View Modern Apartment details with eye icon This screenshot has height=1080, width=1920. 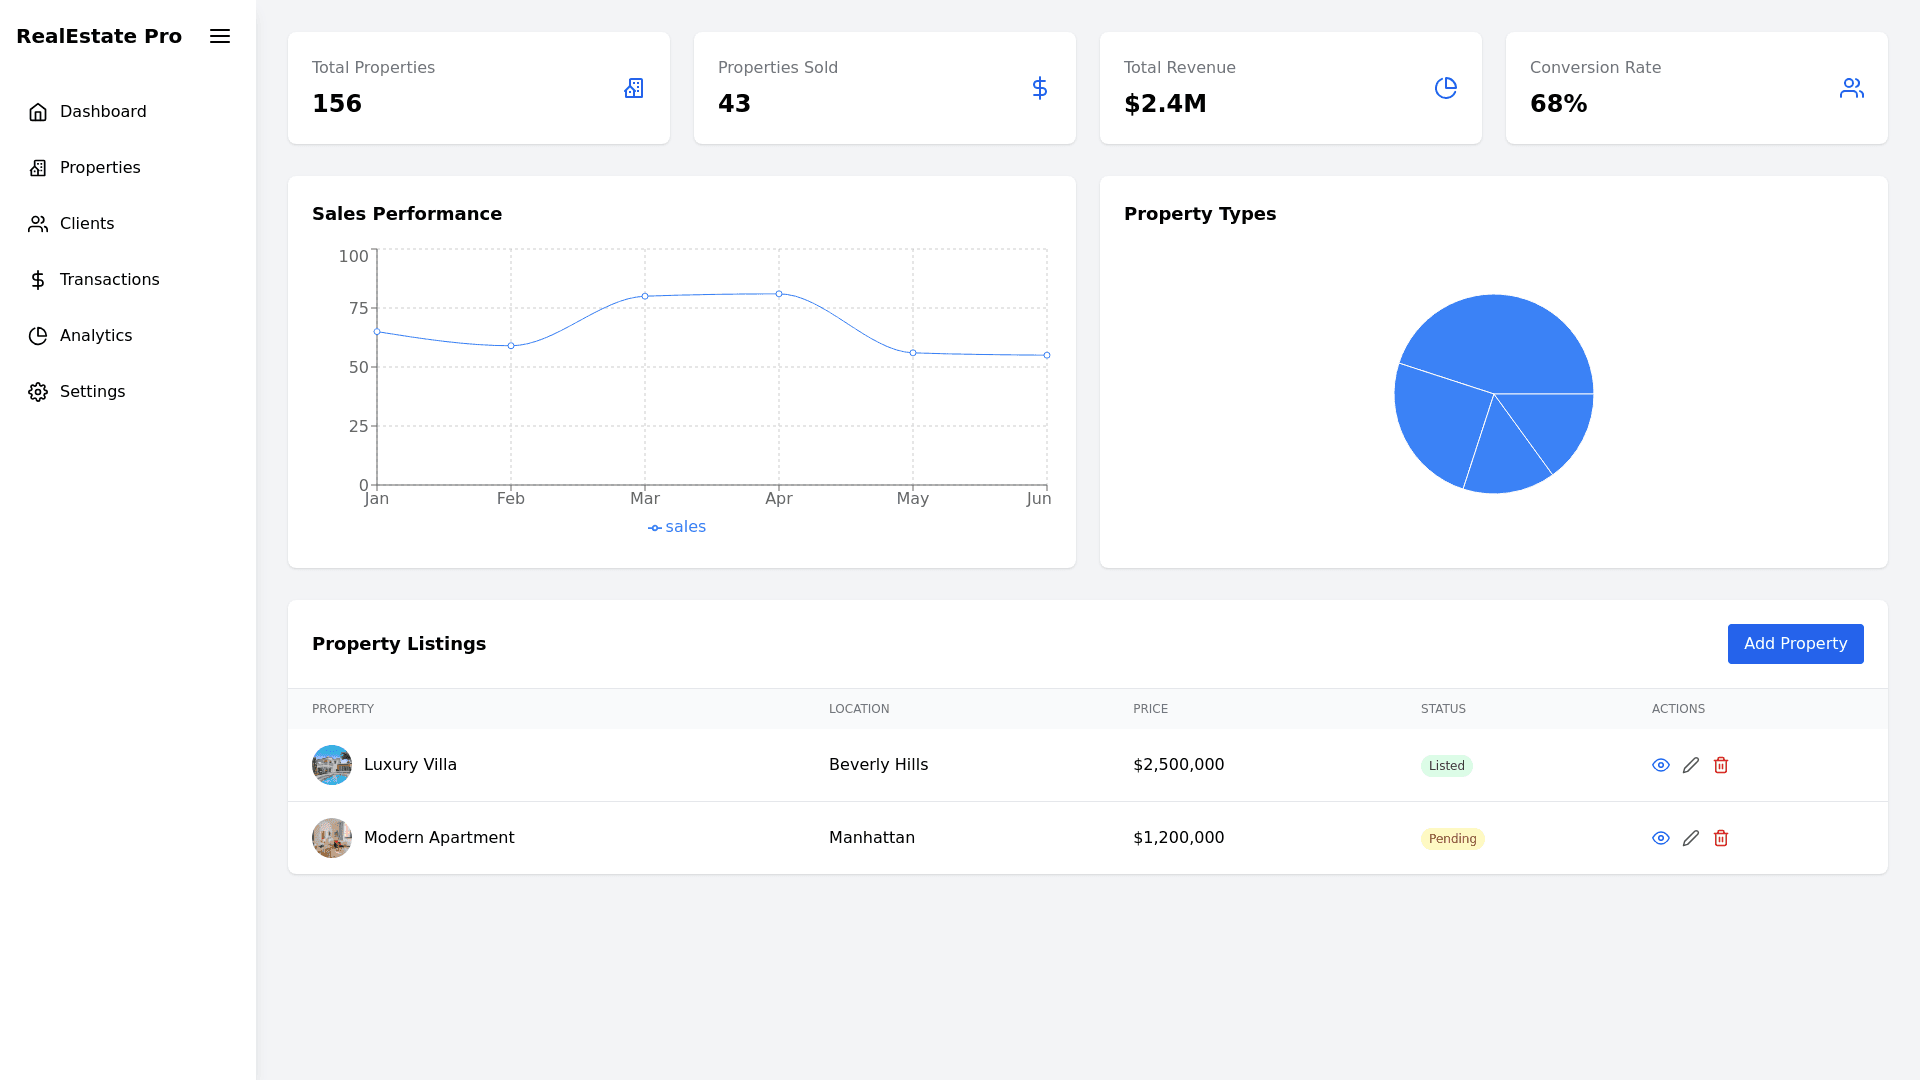tap(1661, 838)
